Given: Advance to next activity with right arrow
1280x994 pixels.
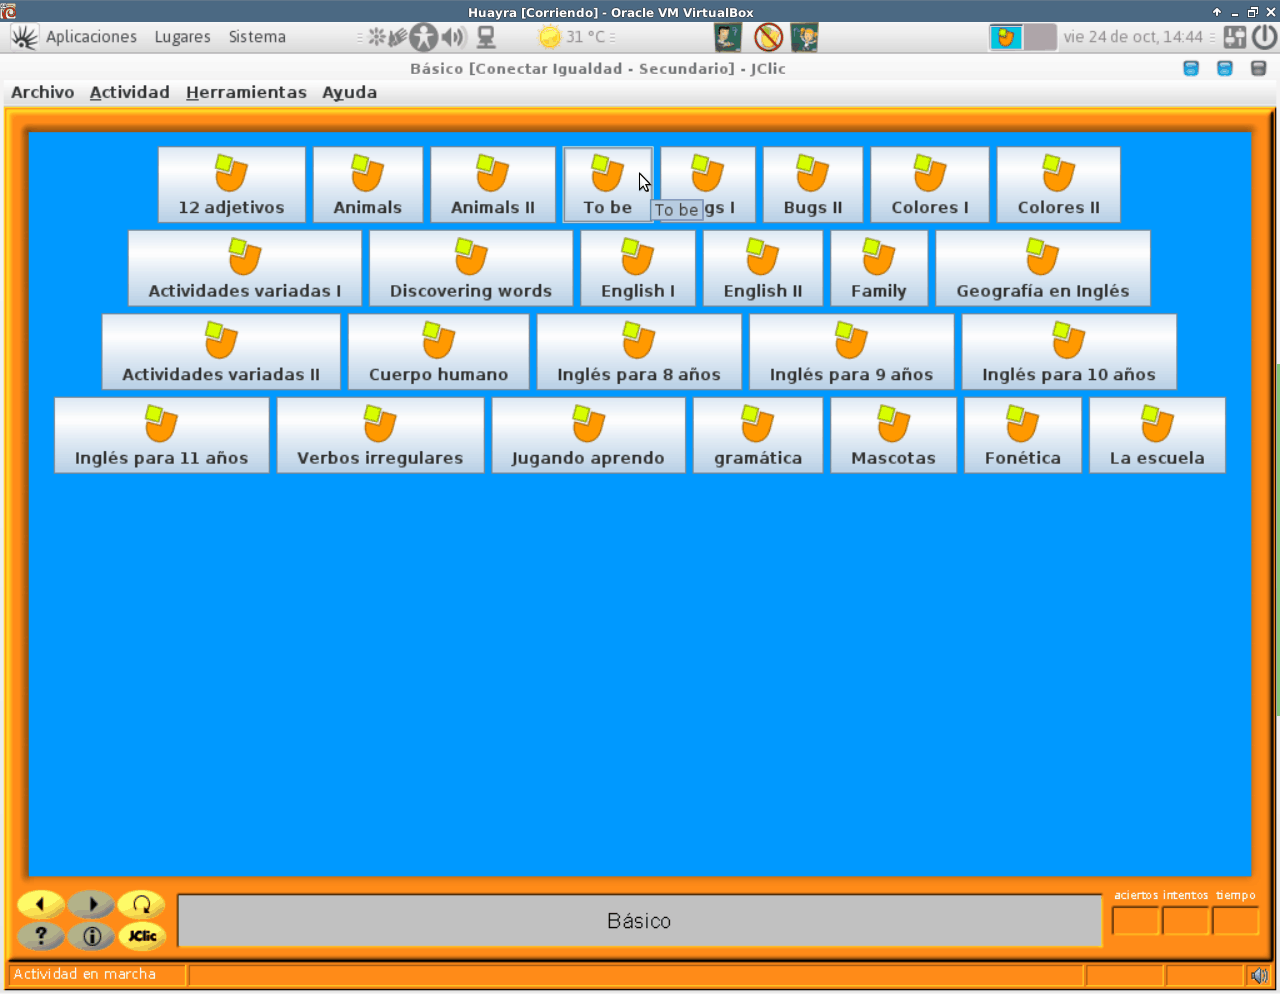Looking at the screenshot, I should pos(92,904).
